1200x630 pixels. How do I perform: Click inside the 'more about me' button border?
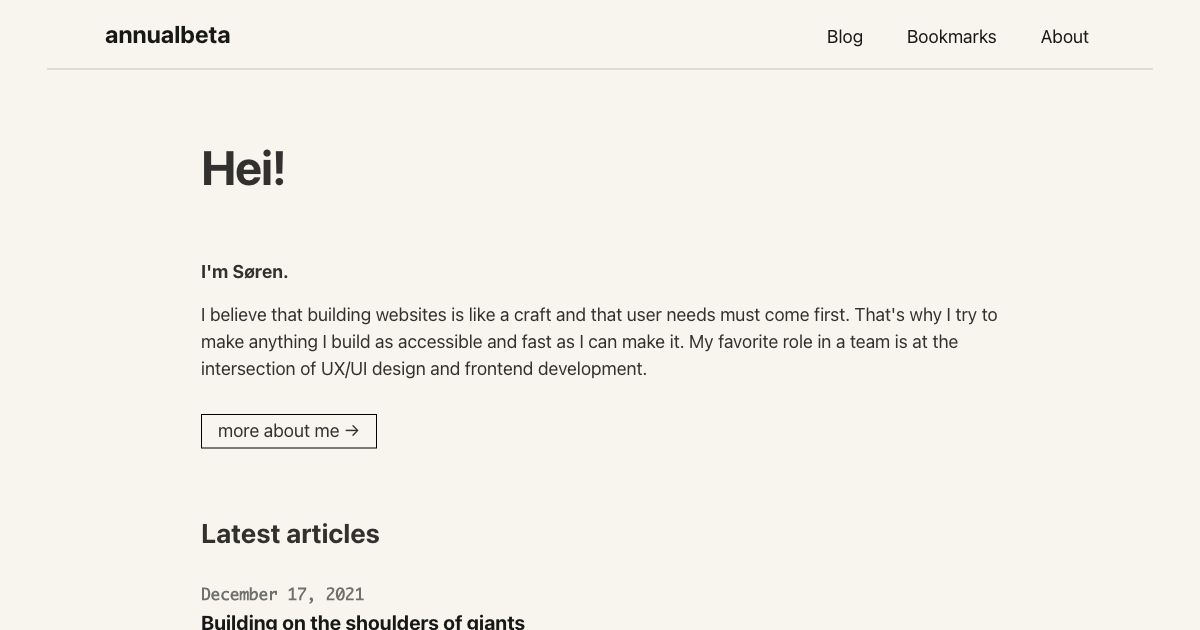point(289,431)
